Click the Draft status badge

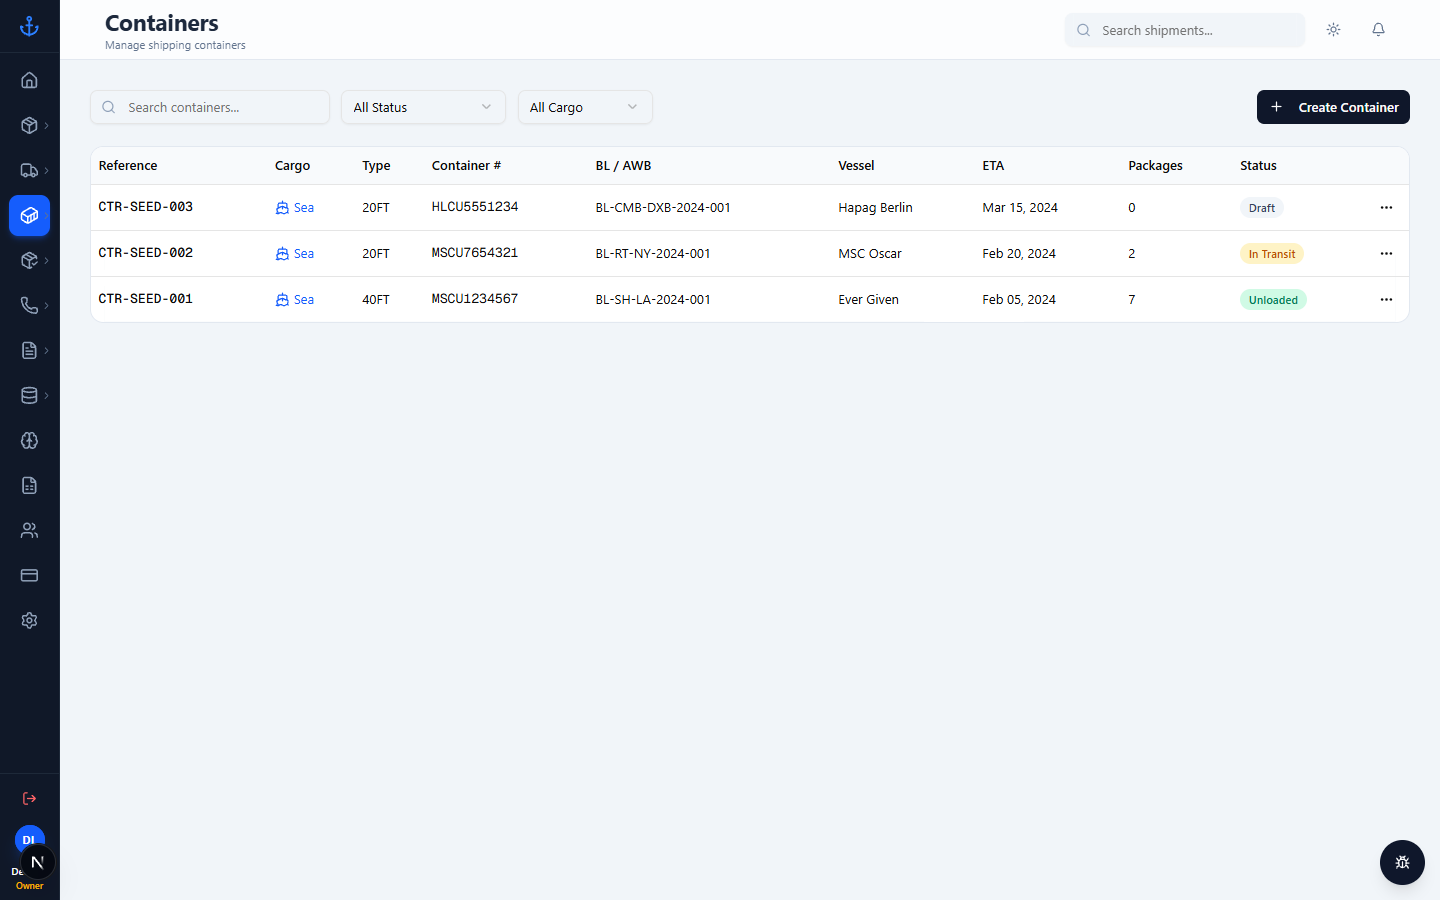tap(1261, 208)
